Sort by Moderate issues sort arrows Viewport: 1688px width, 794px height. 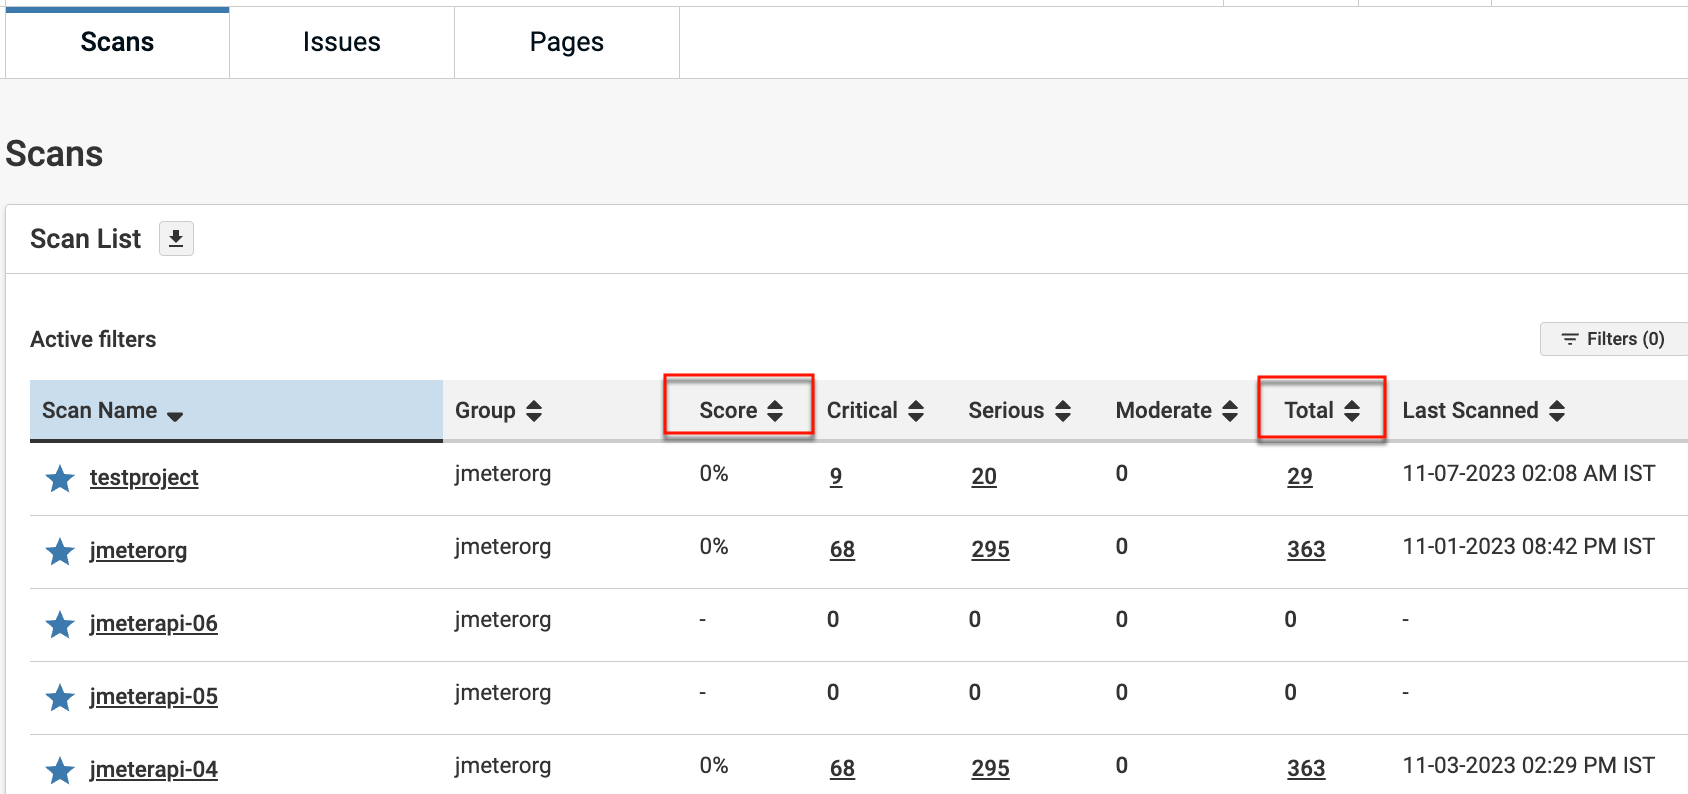point(1230,411)
